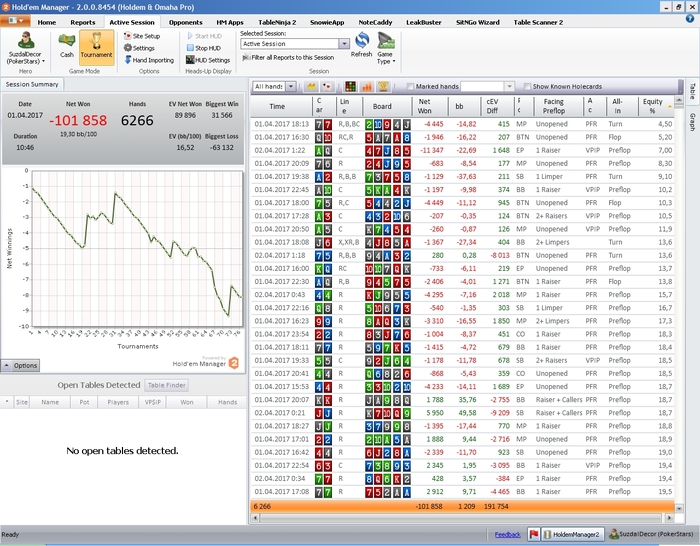Image resolution: width=700 pixels, height=546 pixels.
Task: Click the red flag status icon
Action: (533, 534)
